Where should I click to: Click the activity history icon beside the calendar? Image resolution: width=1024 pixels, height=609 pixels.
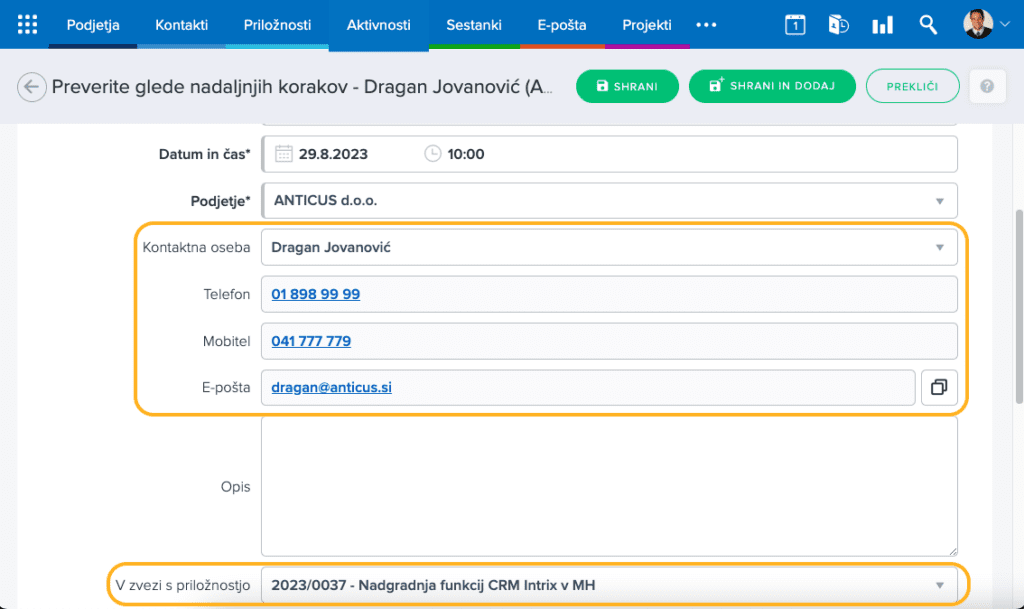(838, 24)
